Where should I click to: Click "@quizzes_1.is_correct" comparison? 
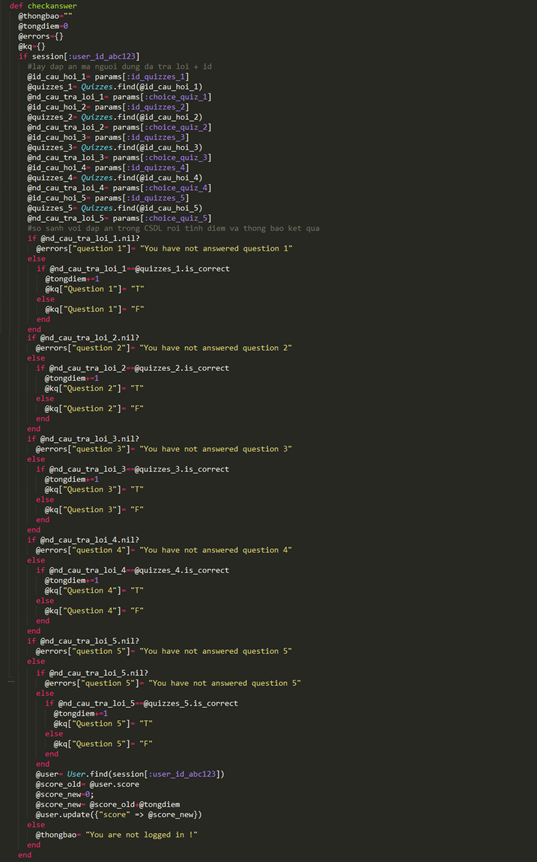[182, 269]
